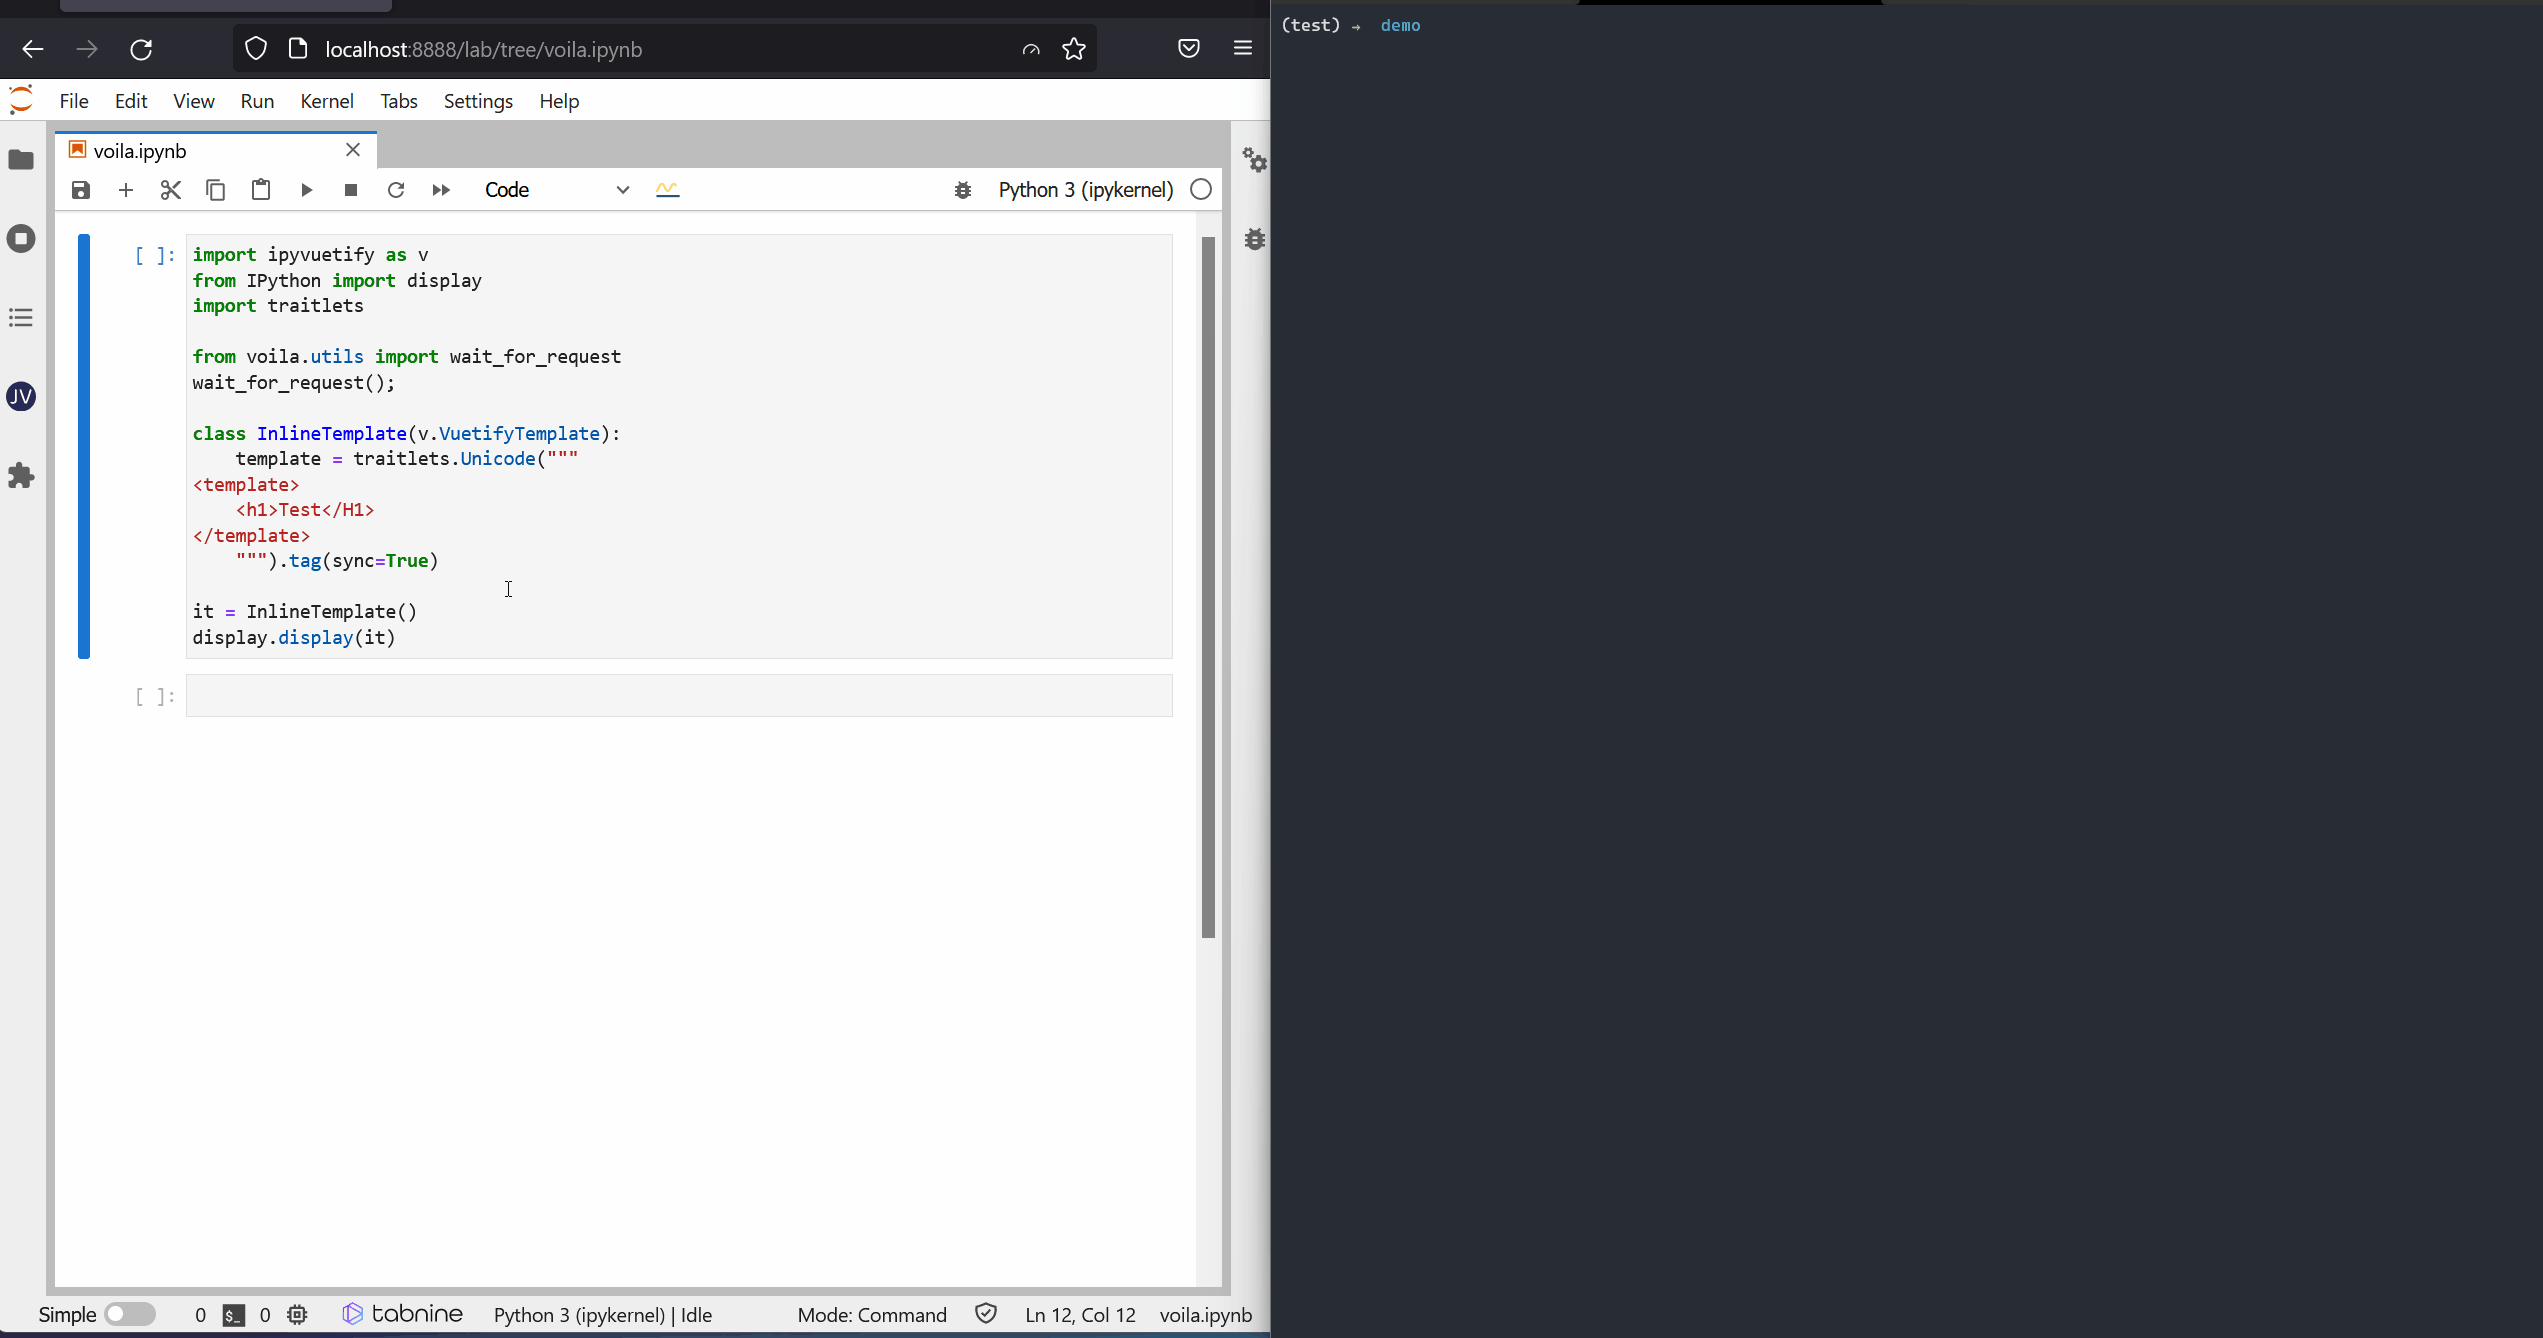
Task: Insert a new cell below
Action: point(125,189)
